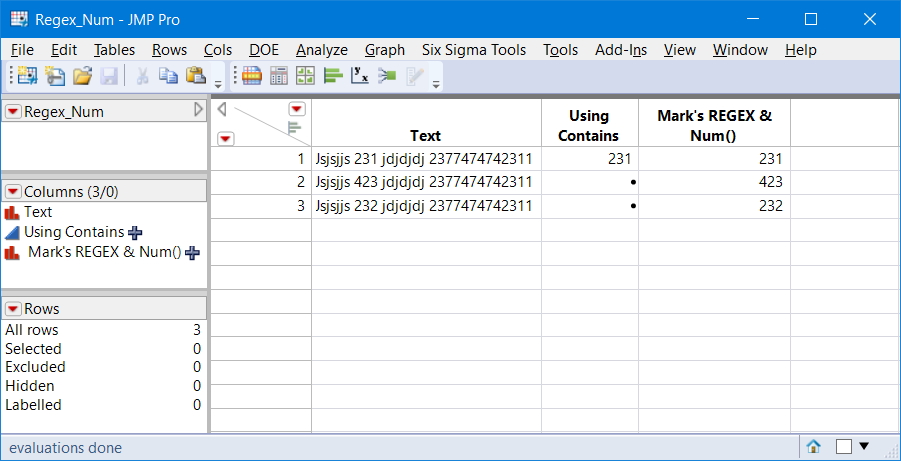
Task: Click the Copy icon in toolbar
Action: tap(168, 76)
